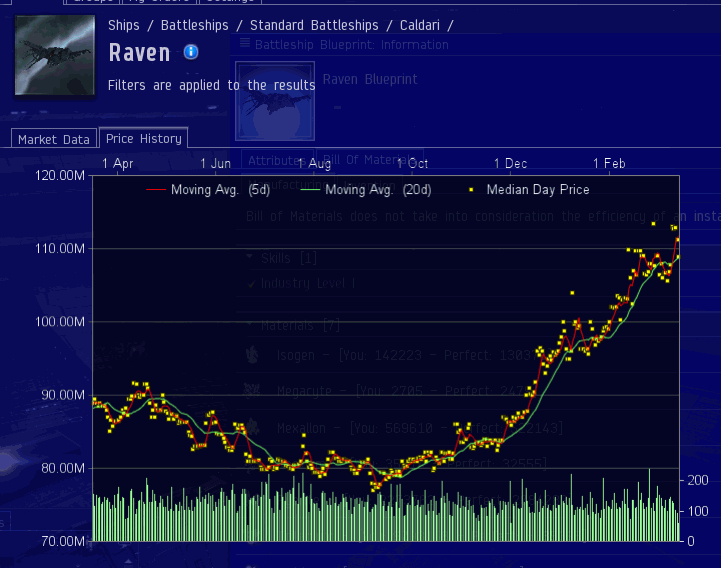Click the Raven ship thumbnail image

(55, 55)
